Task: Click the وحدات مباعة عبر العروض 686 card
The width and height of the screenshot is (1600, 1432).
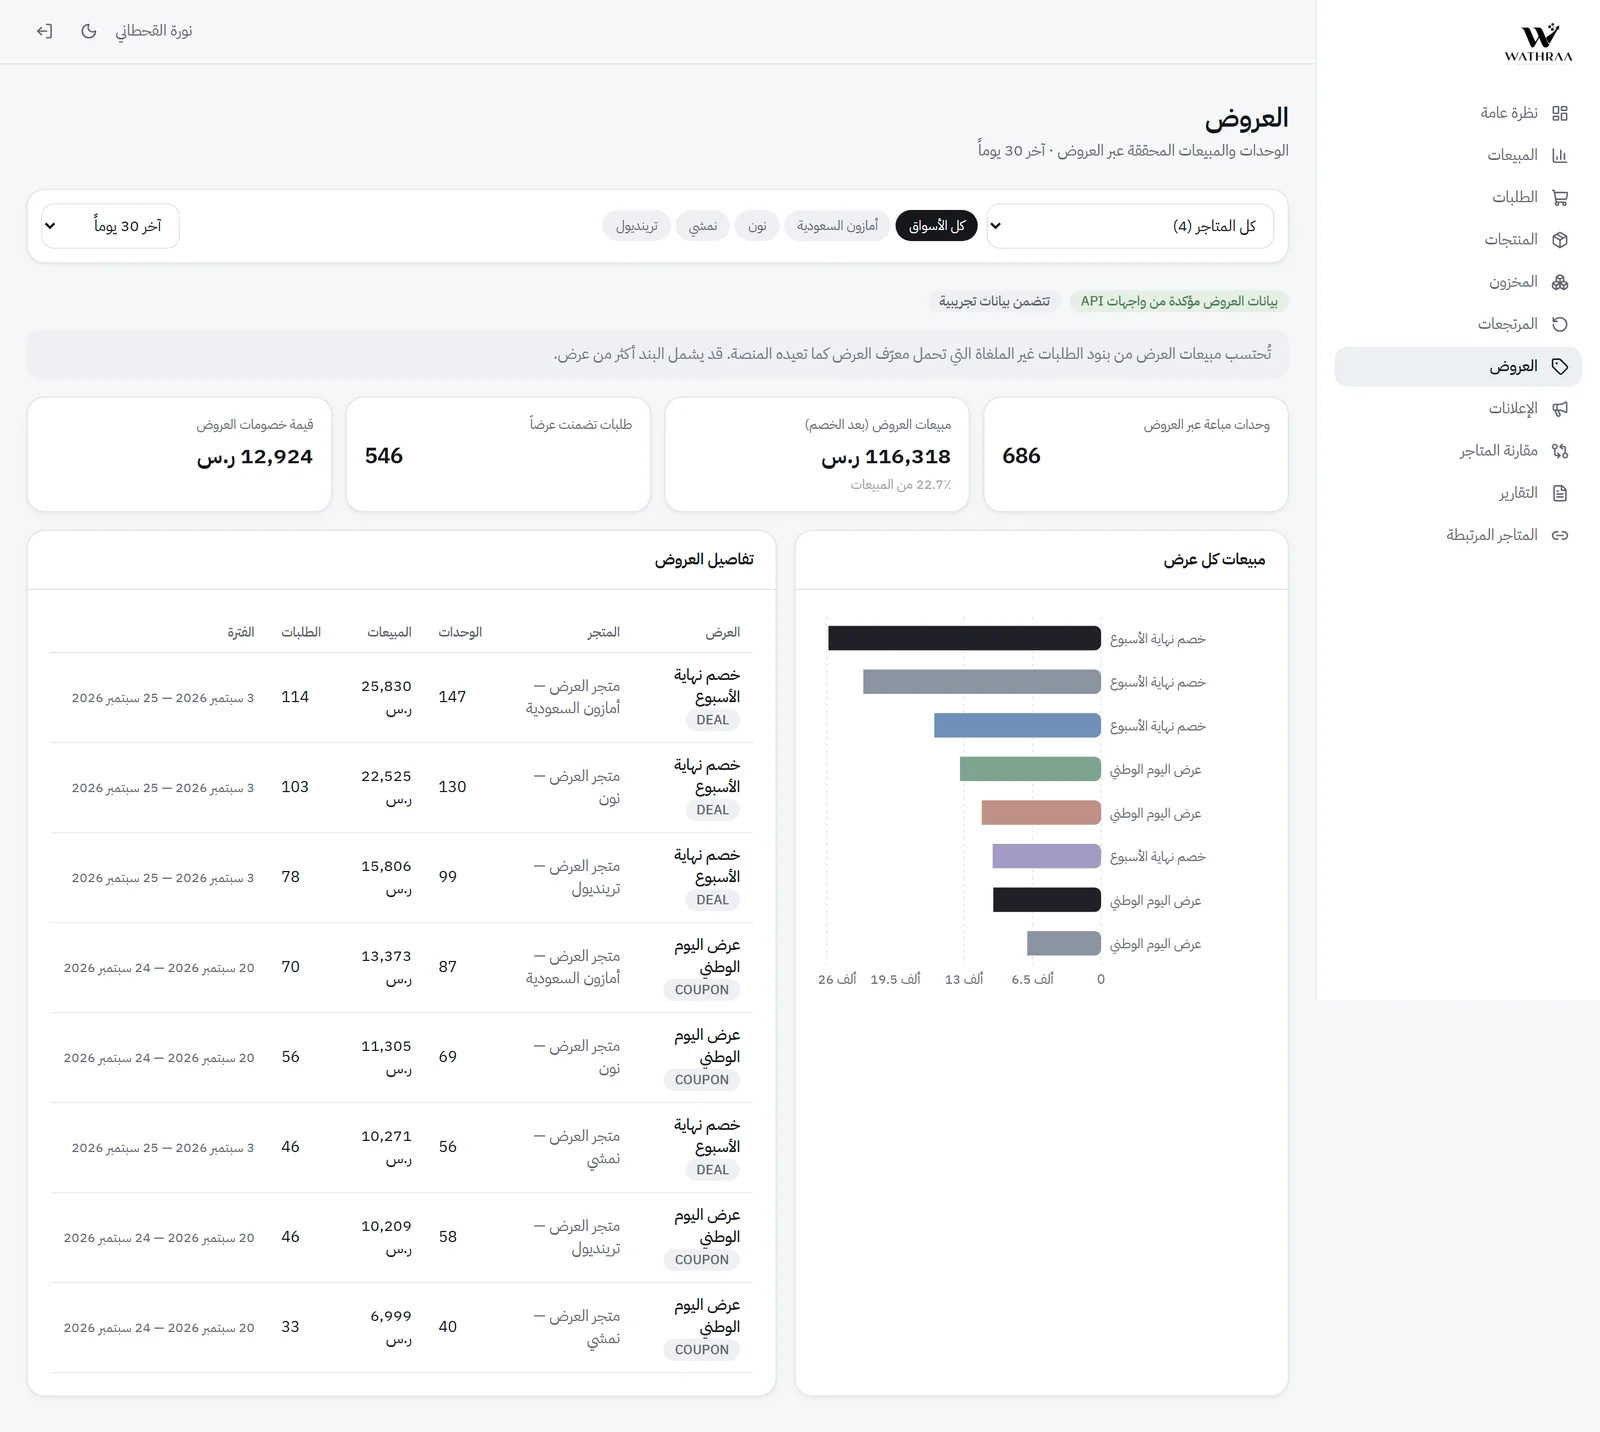Action: pyautogui.click(x=1136, y=455)
